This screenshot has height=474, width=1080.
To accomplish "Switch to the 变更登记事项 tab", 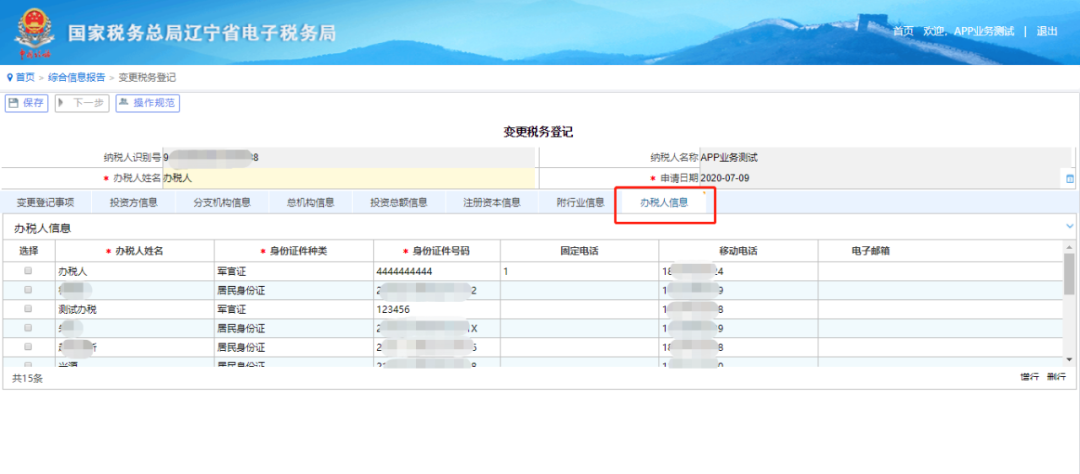I will click(x=45, y=203).
